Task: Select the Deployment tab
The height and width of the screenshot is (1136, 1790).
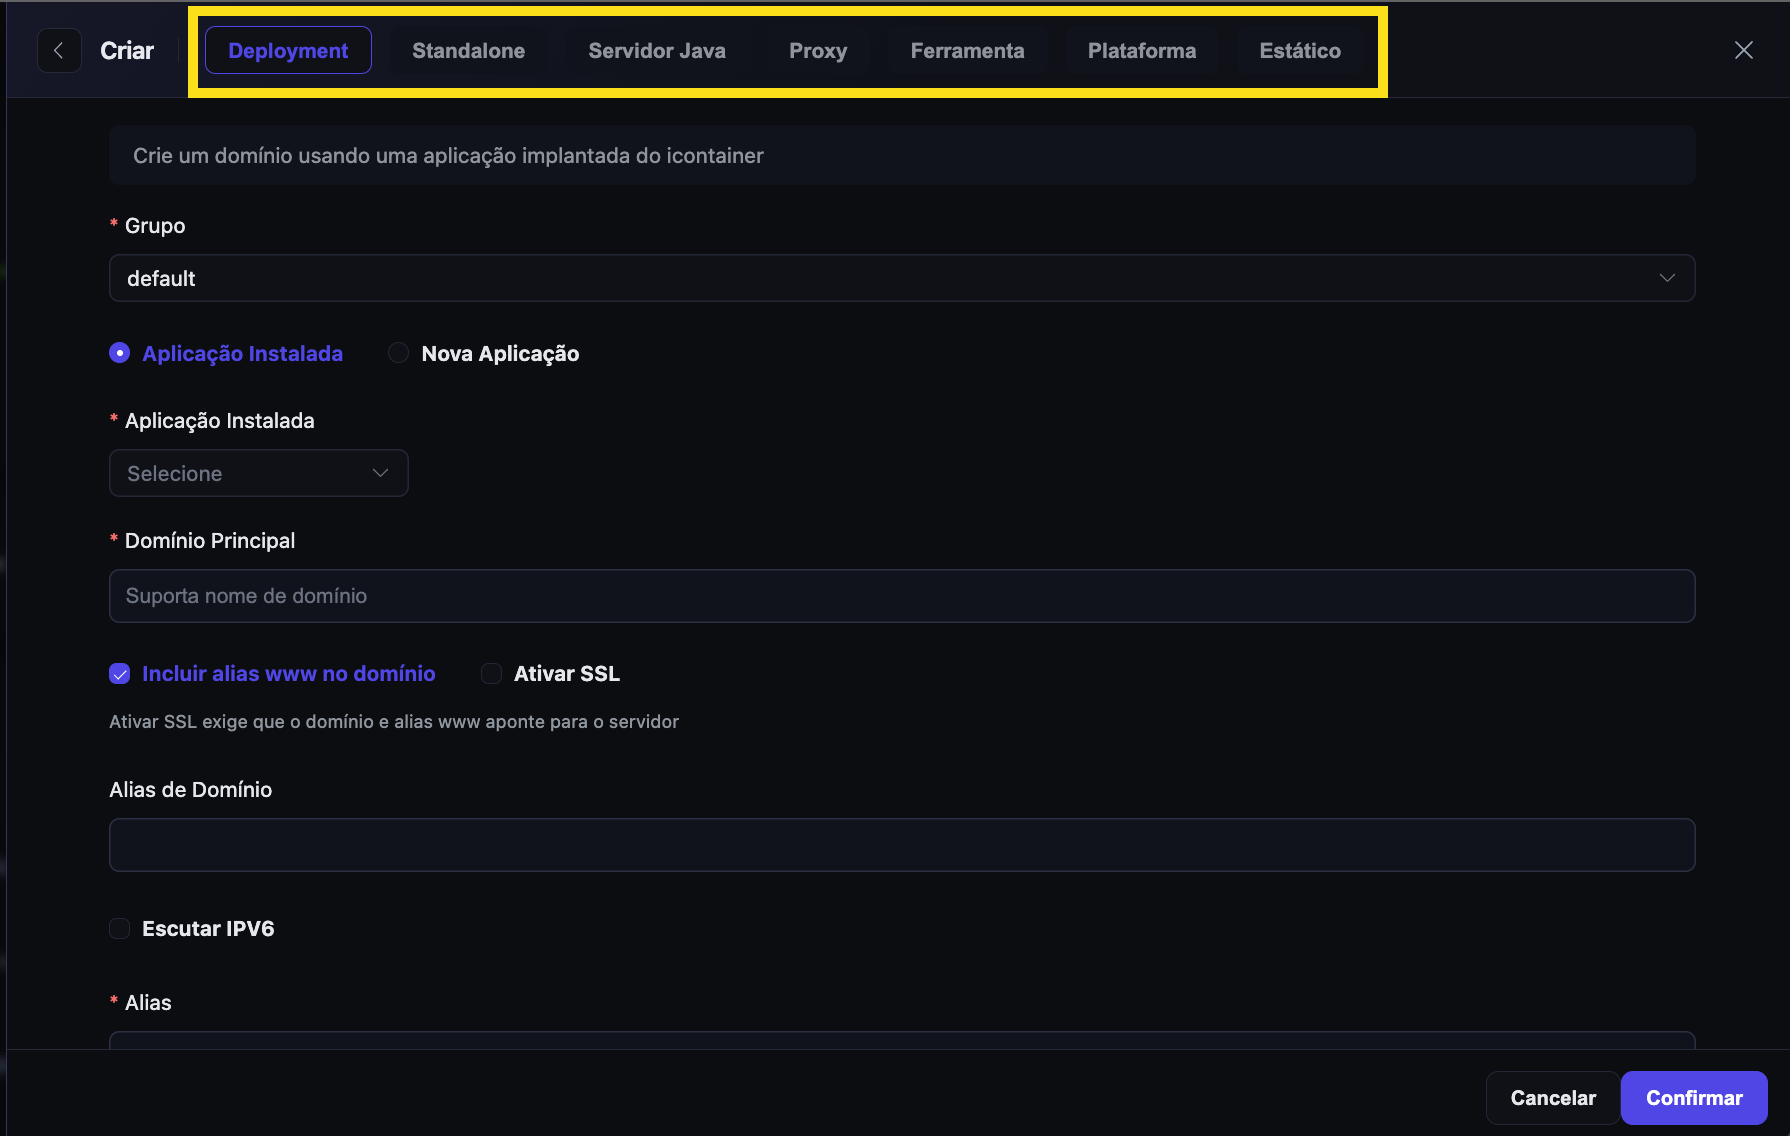Action: (x=288, y=51)
